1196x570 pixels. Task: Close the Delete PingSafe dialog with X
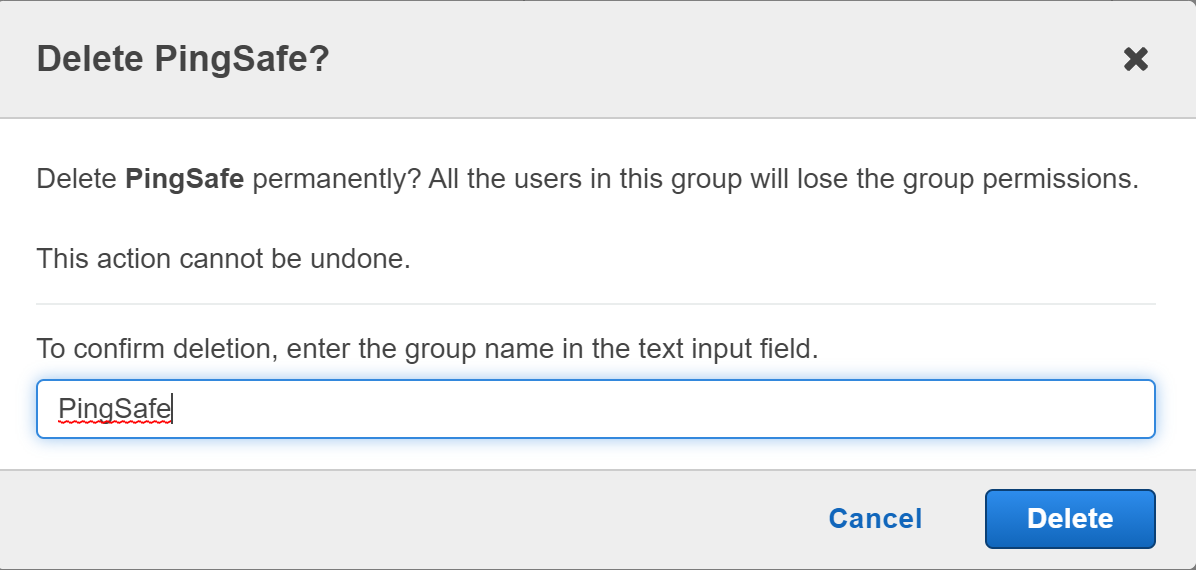(x=1135, y=60)
